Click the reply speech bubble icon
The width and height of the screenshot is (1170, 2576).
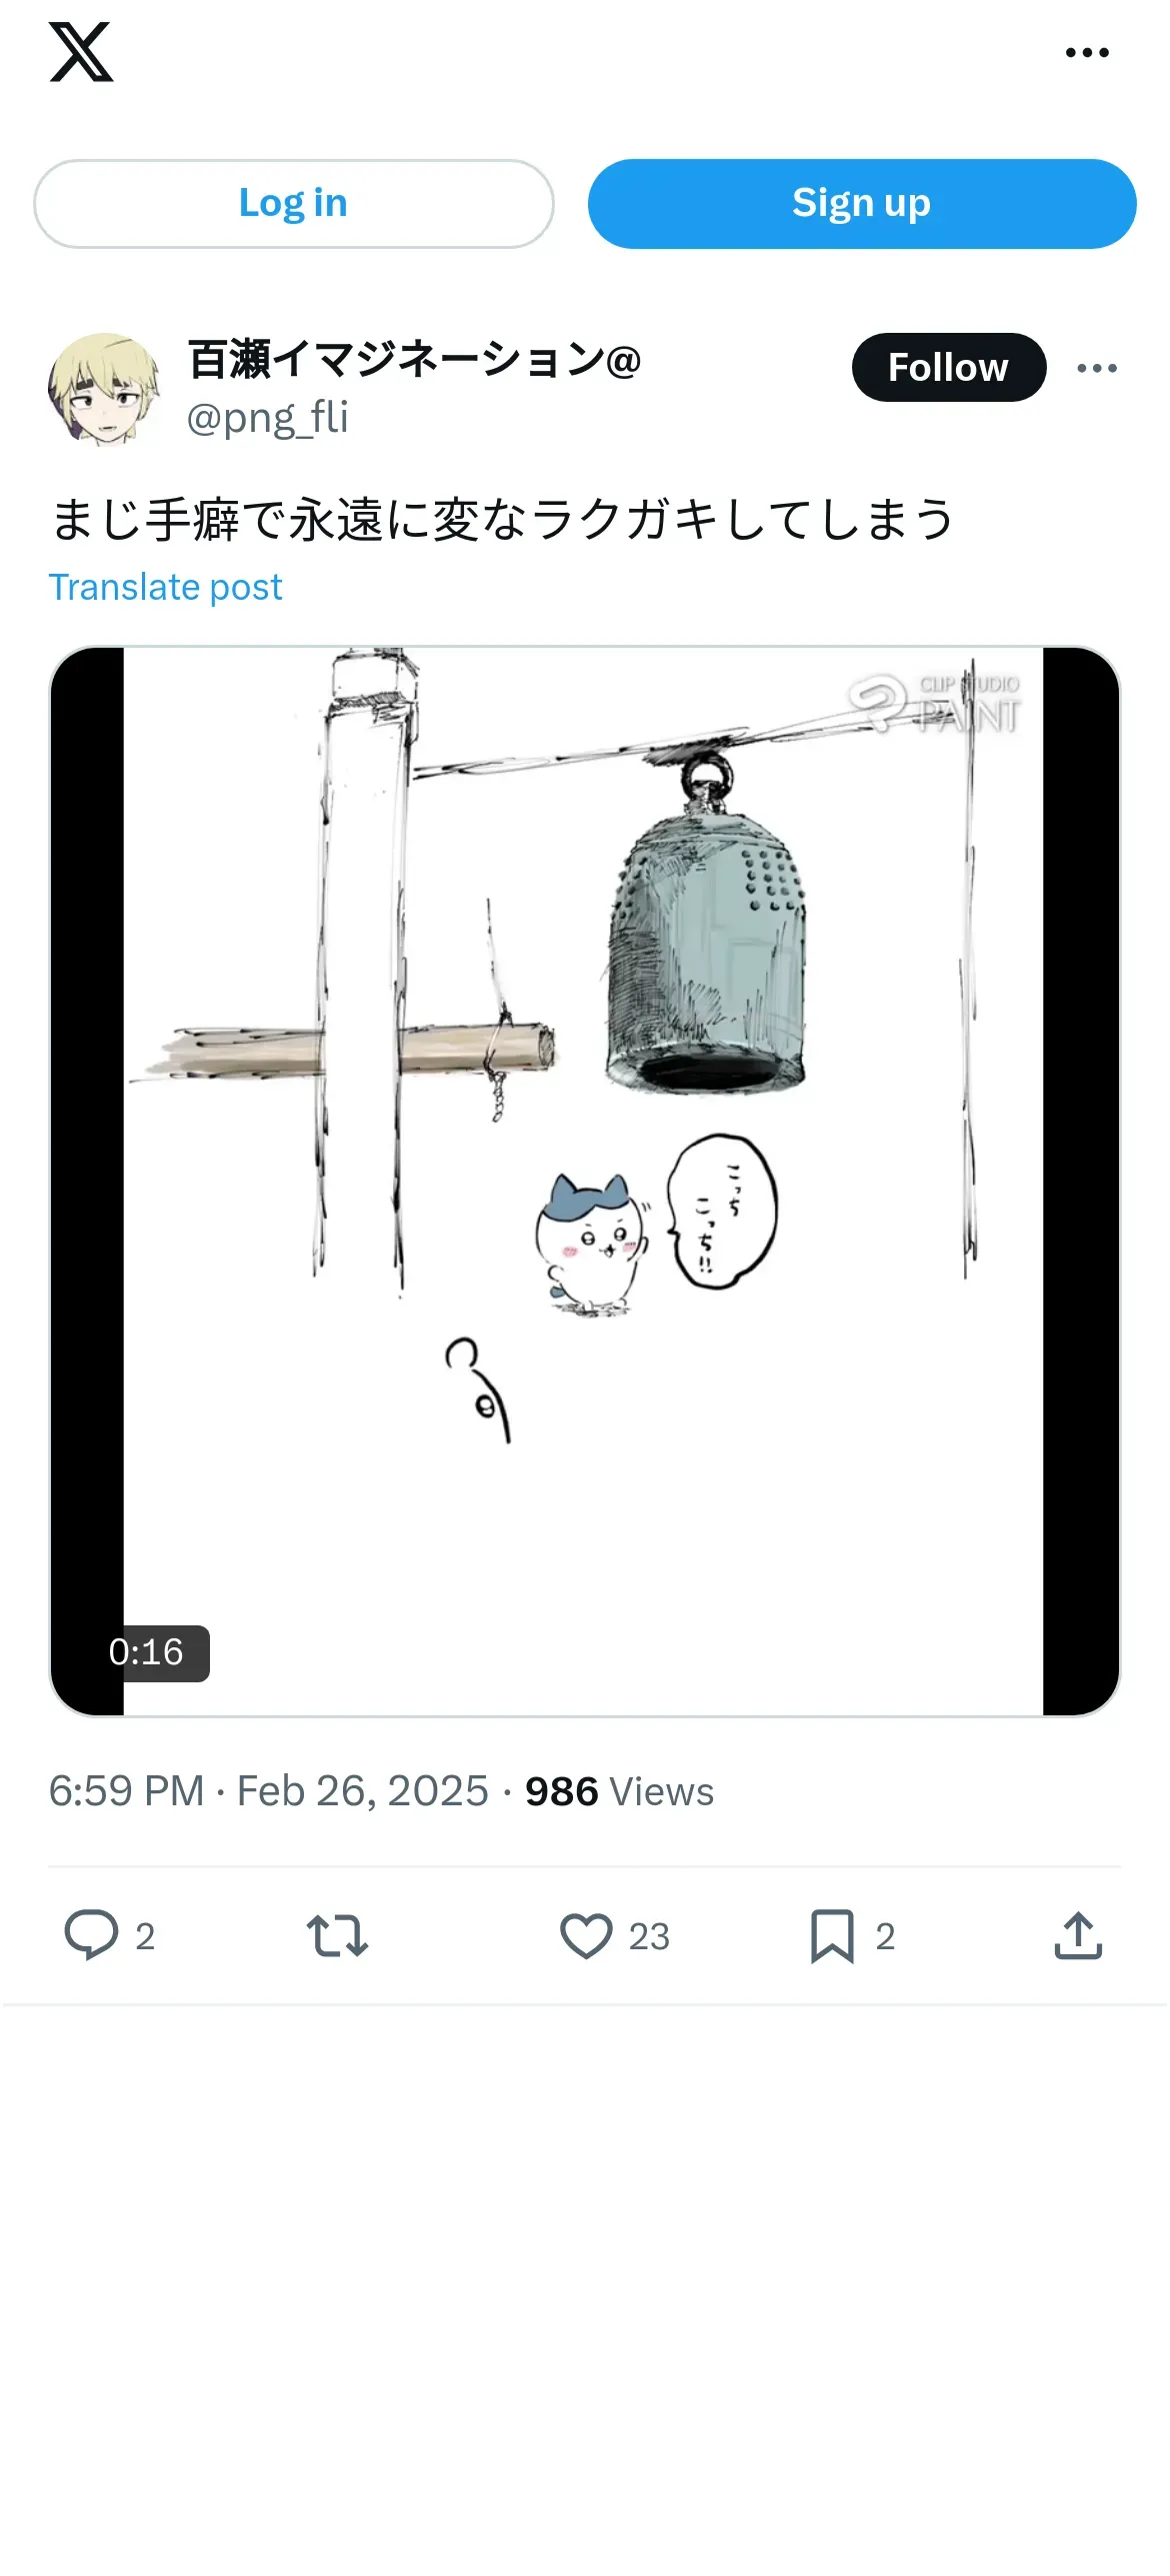point(91,1935)
